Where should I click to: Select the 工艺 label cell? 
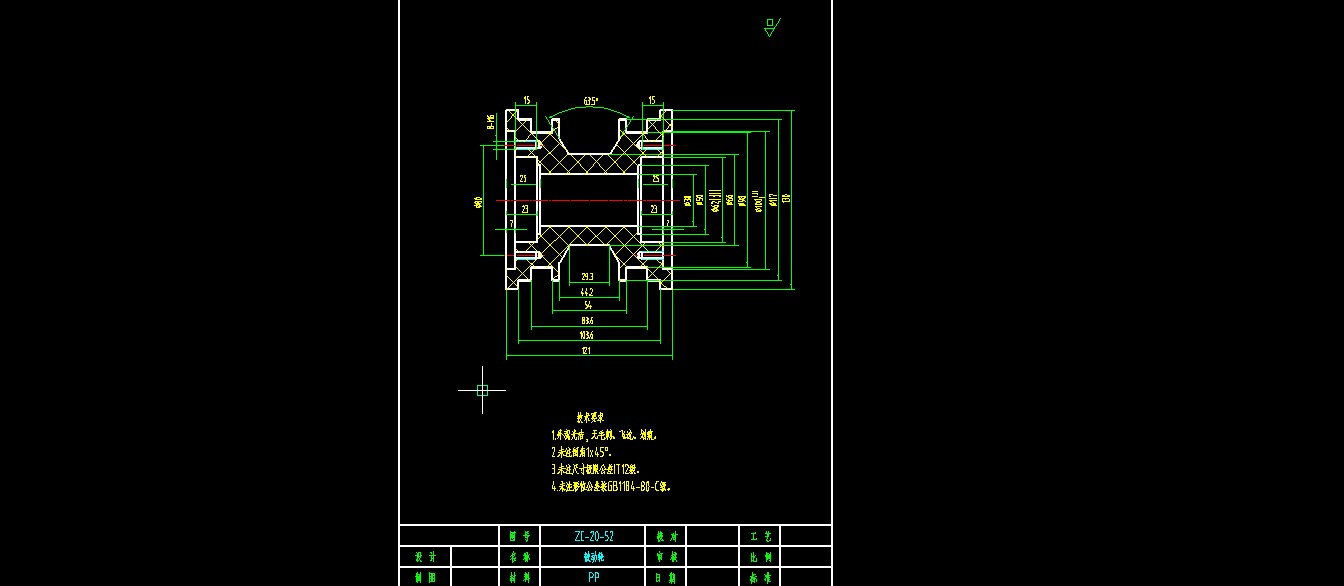click(760, 536)
